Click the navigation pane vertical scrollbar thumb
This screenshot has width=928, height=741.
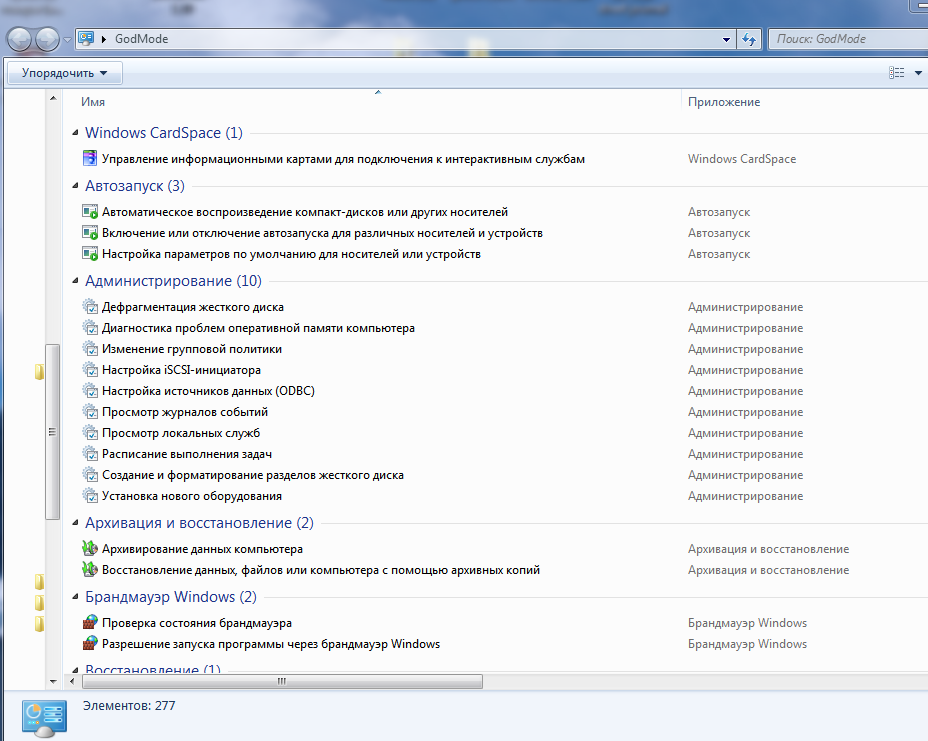pos(53,431)
